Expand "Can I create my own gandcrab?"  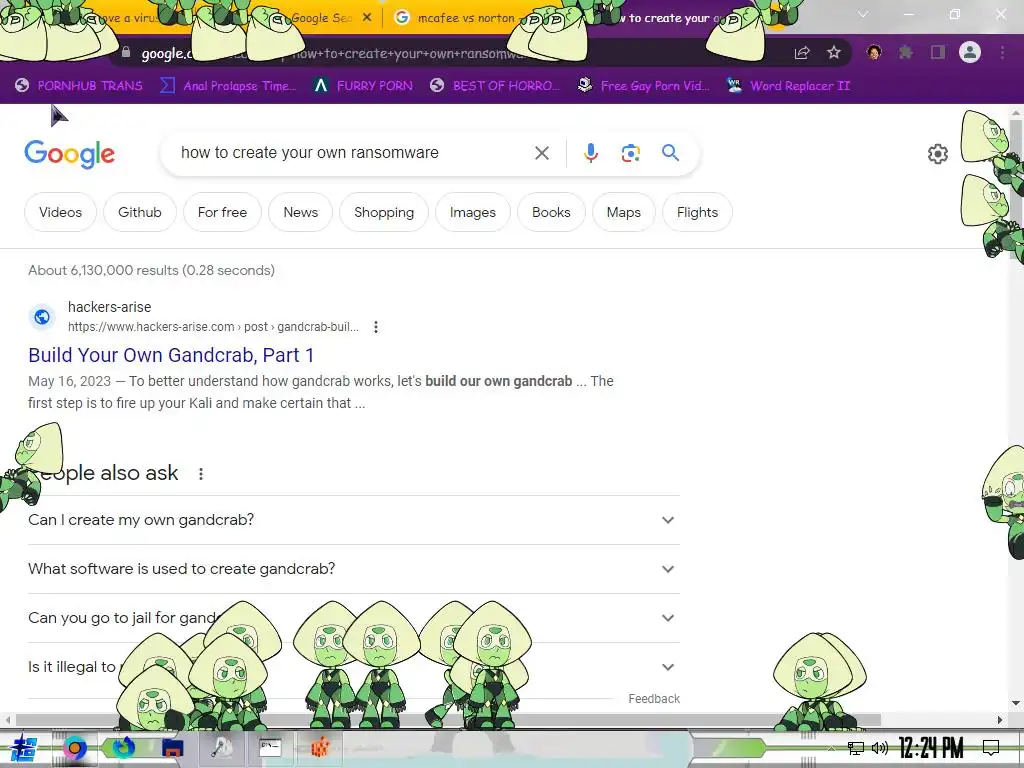tap(354, 520)
